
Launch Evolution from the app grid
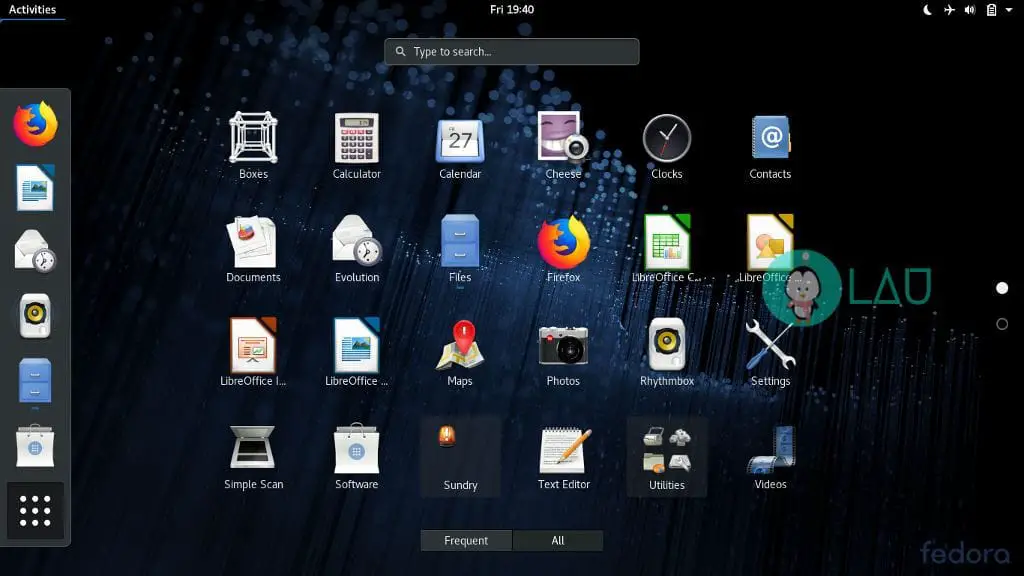(357, 248)
